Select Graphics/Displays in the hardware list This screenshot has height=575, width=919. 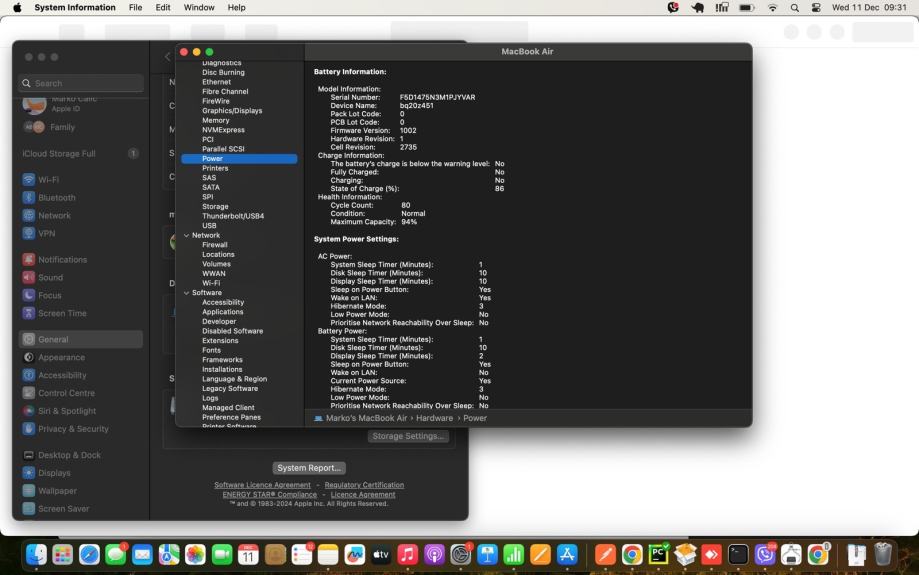[232, 111]
